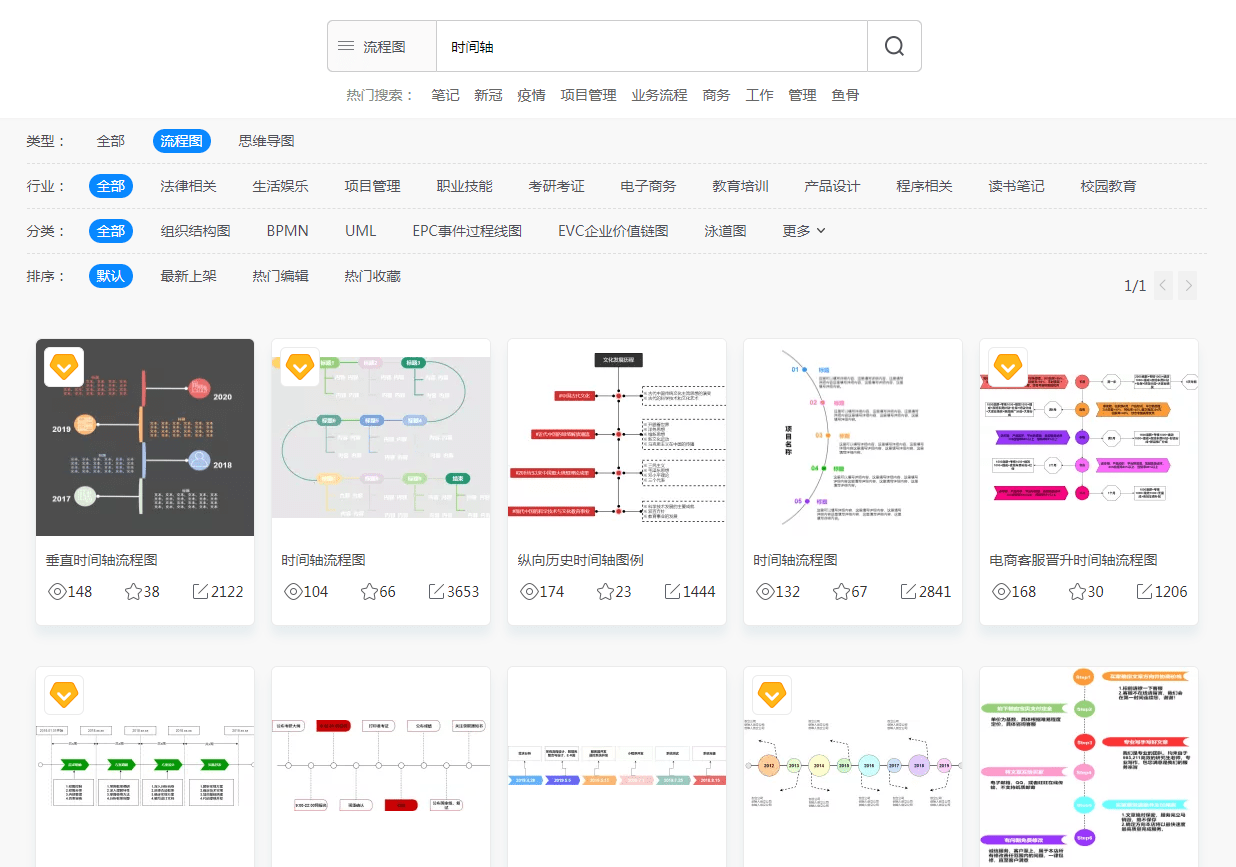This screenshot has height=867, width=1236.
Task: Click the search input containing 时间轴
Action: pos(650,45)
